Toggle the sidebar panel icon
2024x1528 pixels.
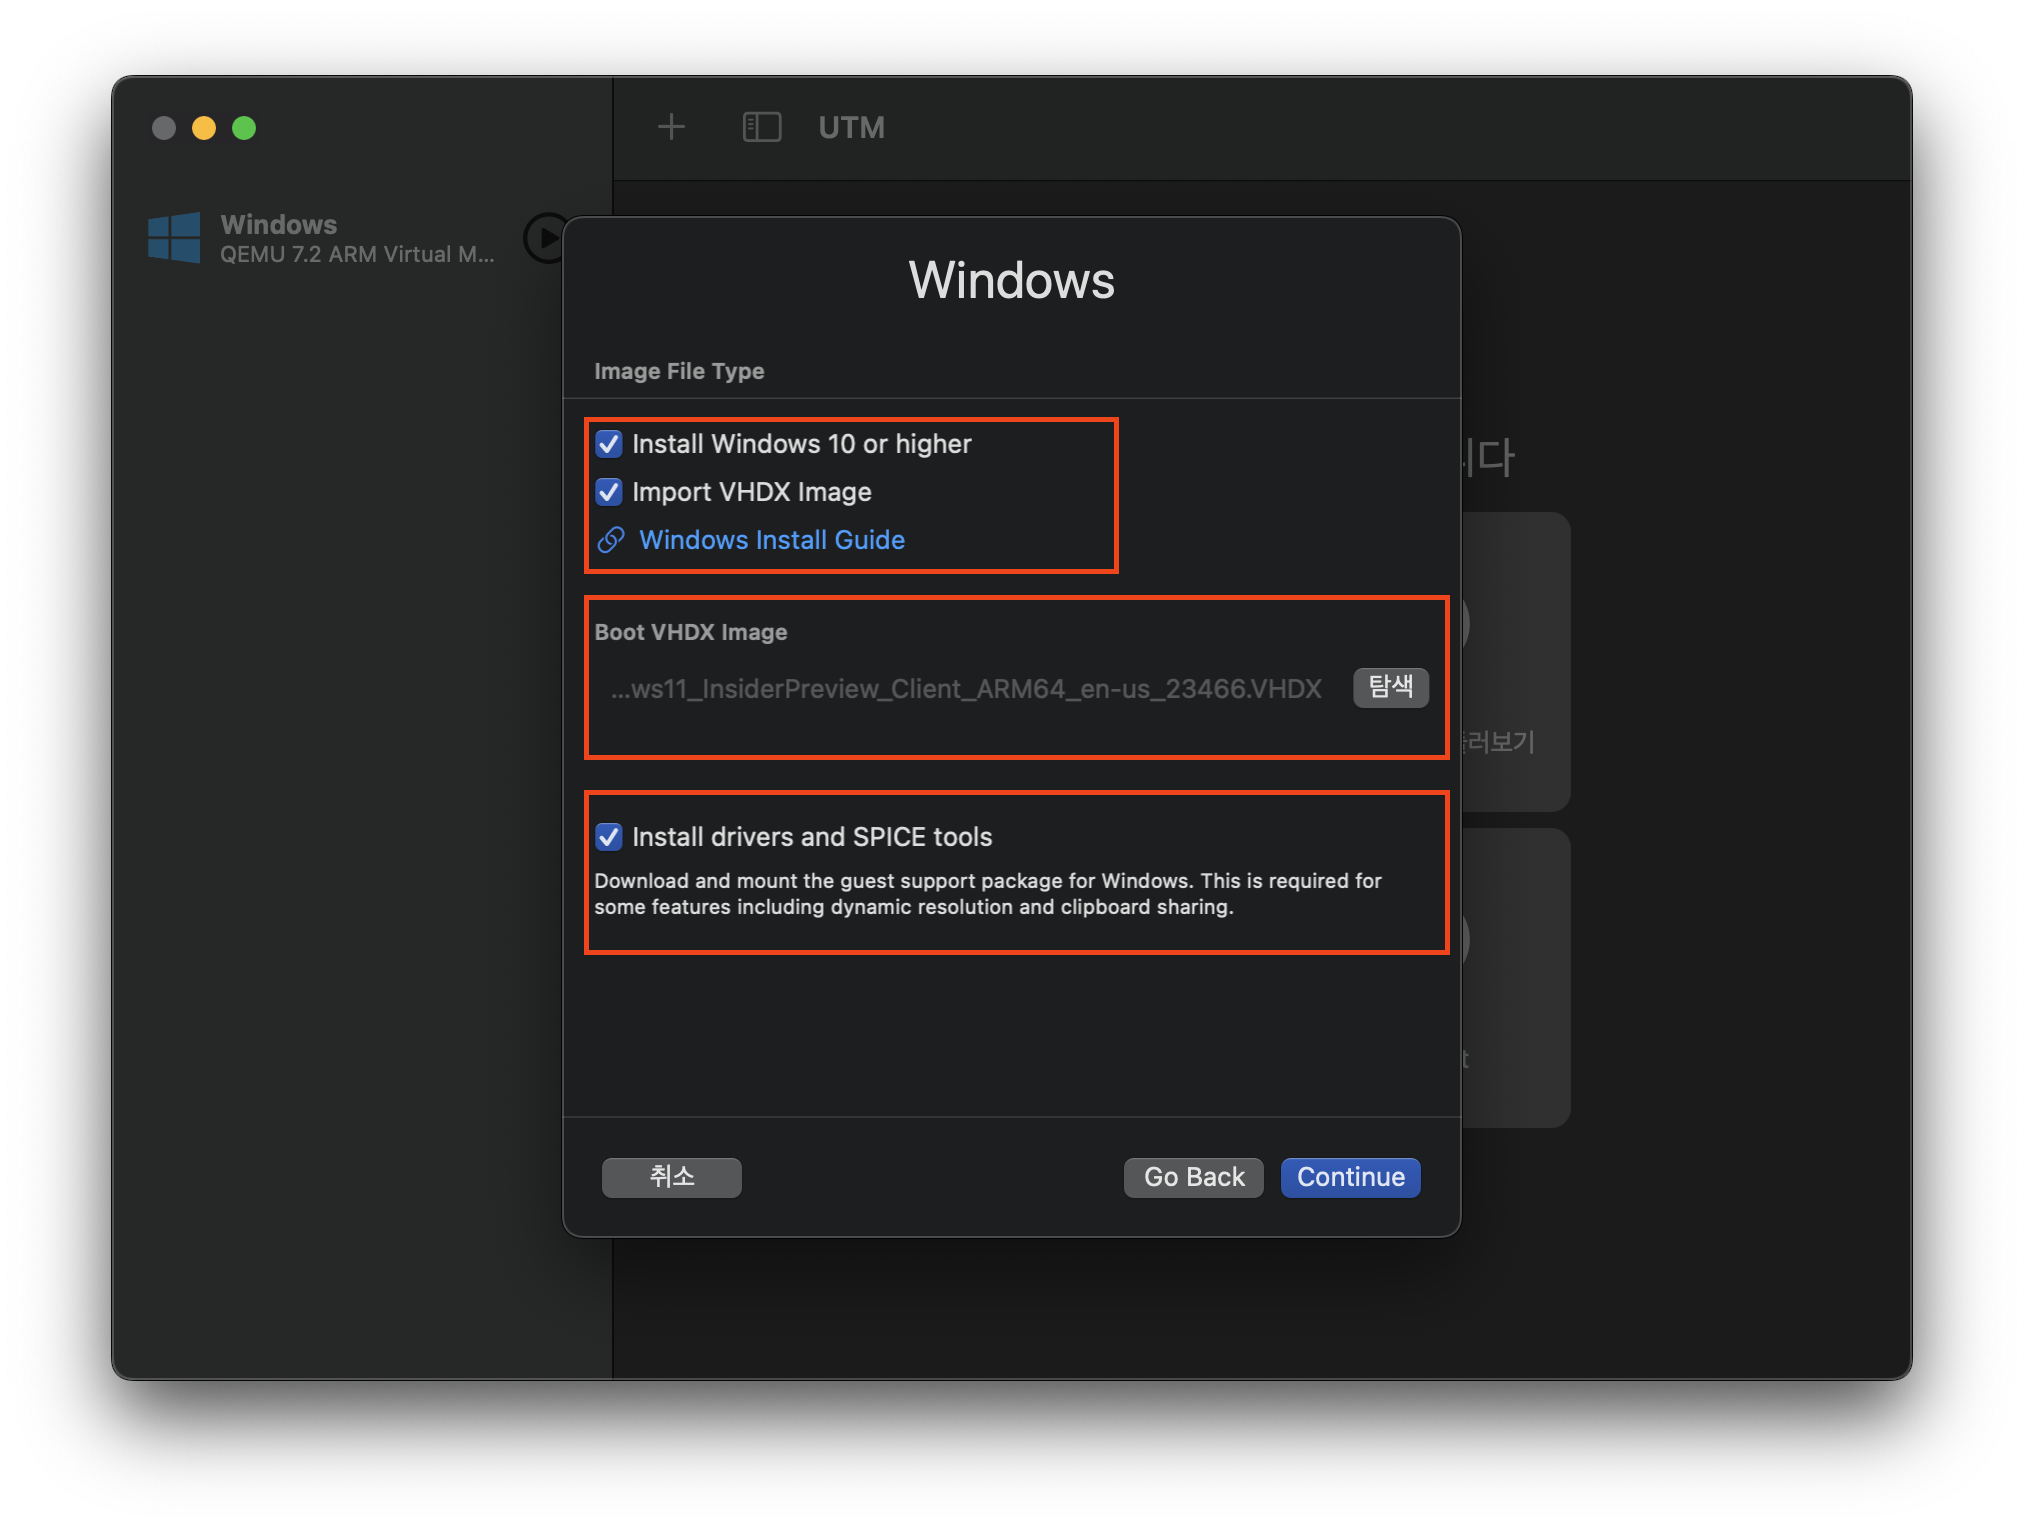761,127
